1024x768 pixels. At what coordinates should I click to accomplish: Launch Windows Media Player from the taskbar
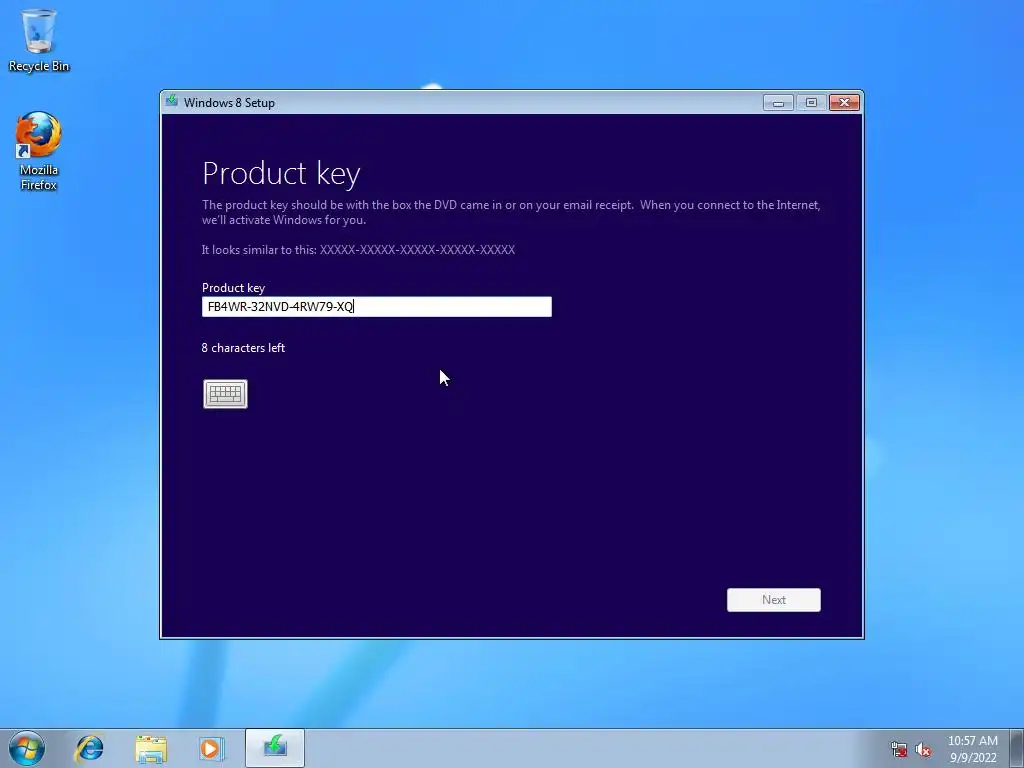click(212, 748)
